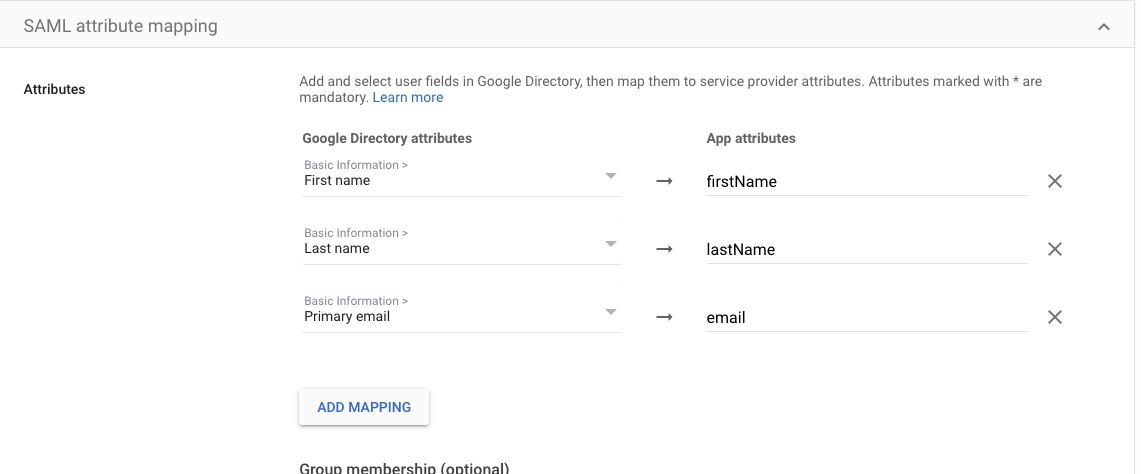1141x474 pixels.
Task: Remove the email attribute mapping
Action: click(x=1054, y=317)
